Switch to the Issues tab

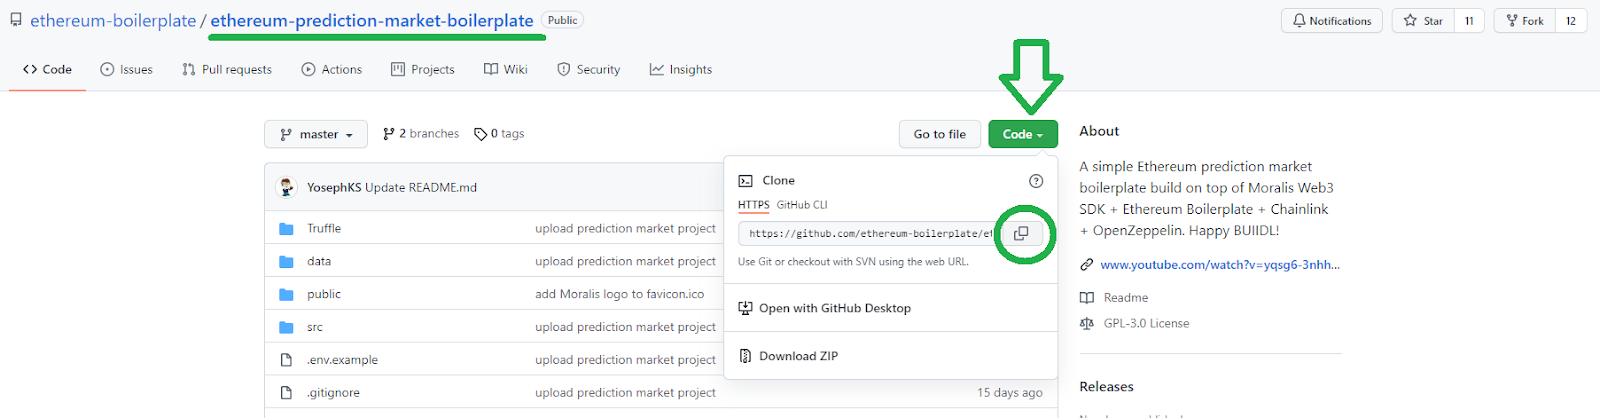127,70
